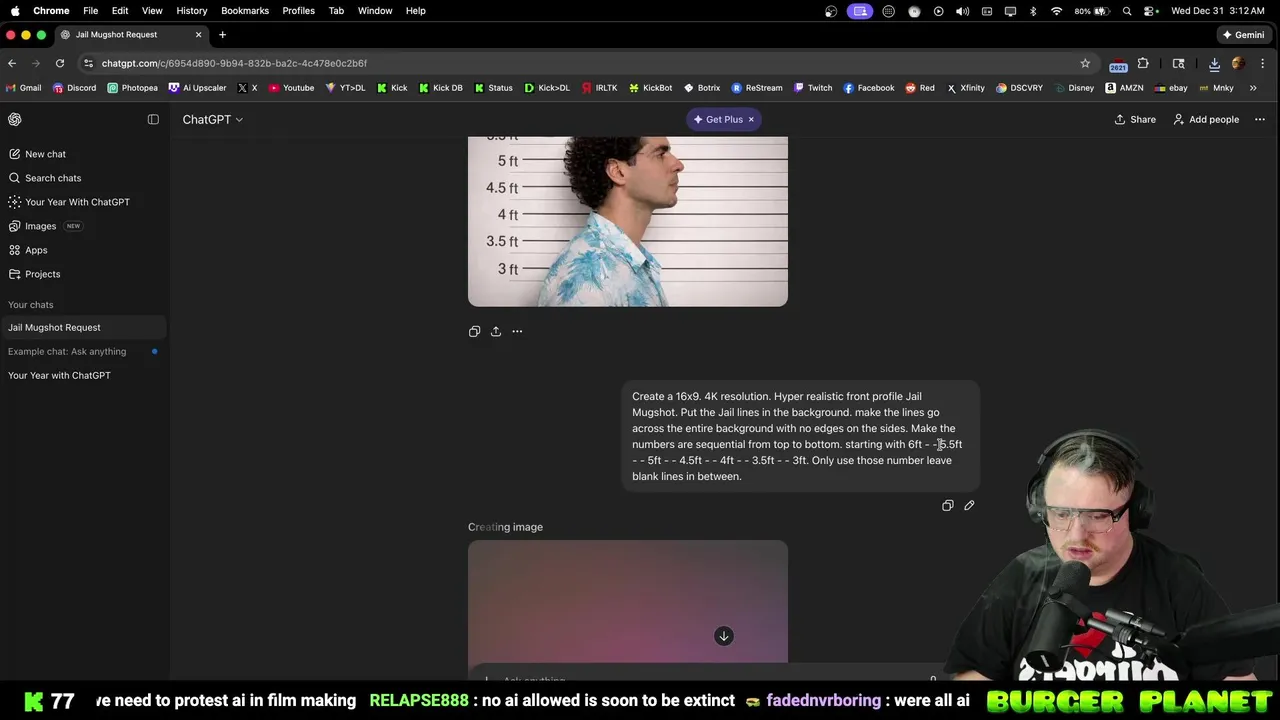Bookmark this page with the star icon
The image size is (1280, 720).
(1085, 63)
